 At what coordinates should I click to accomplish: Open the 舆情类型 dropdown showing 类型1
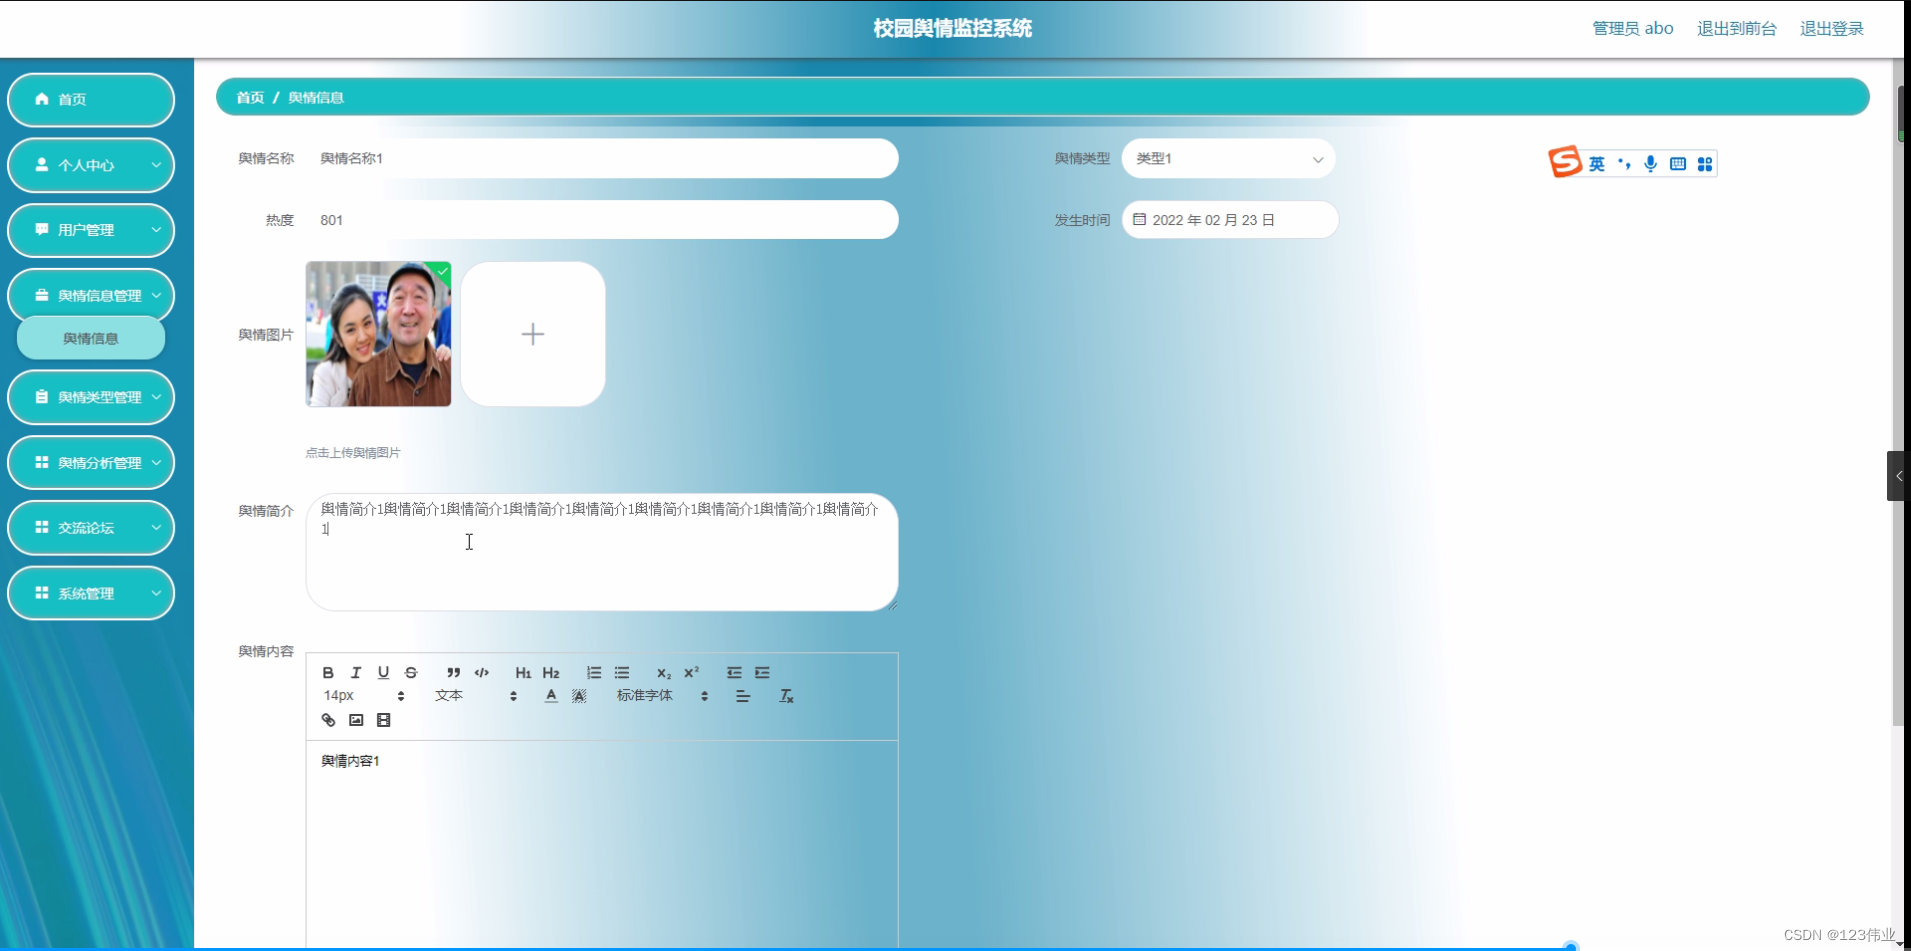click(x=1230, y=158)
